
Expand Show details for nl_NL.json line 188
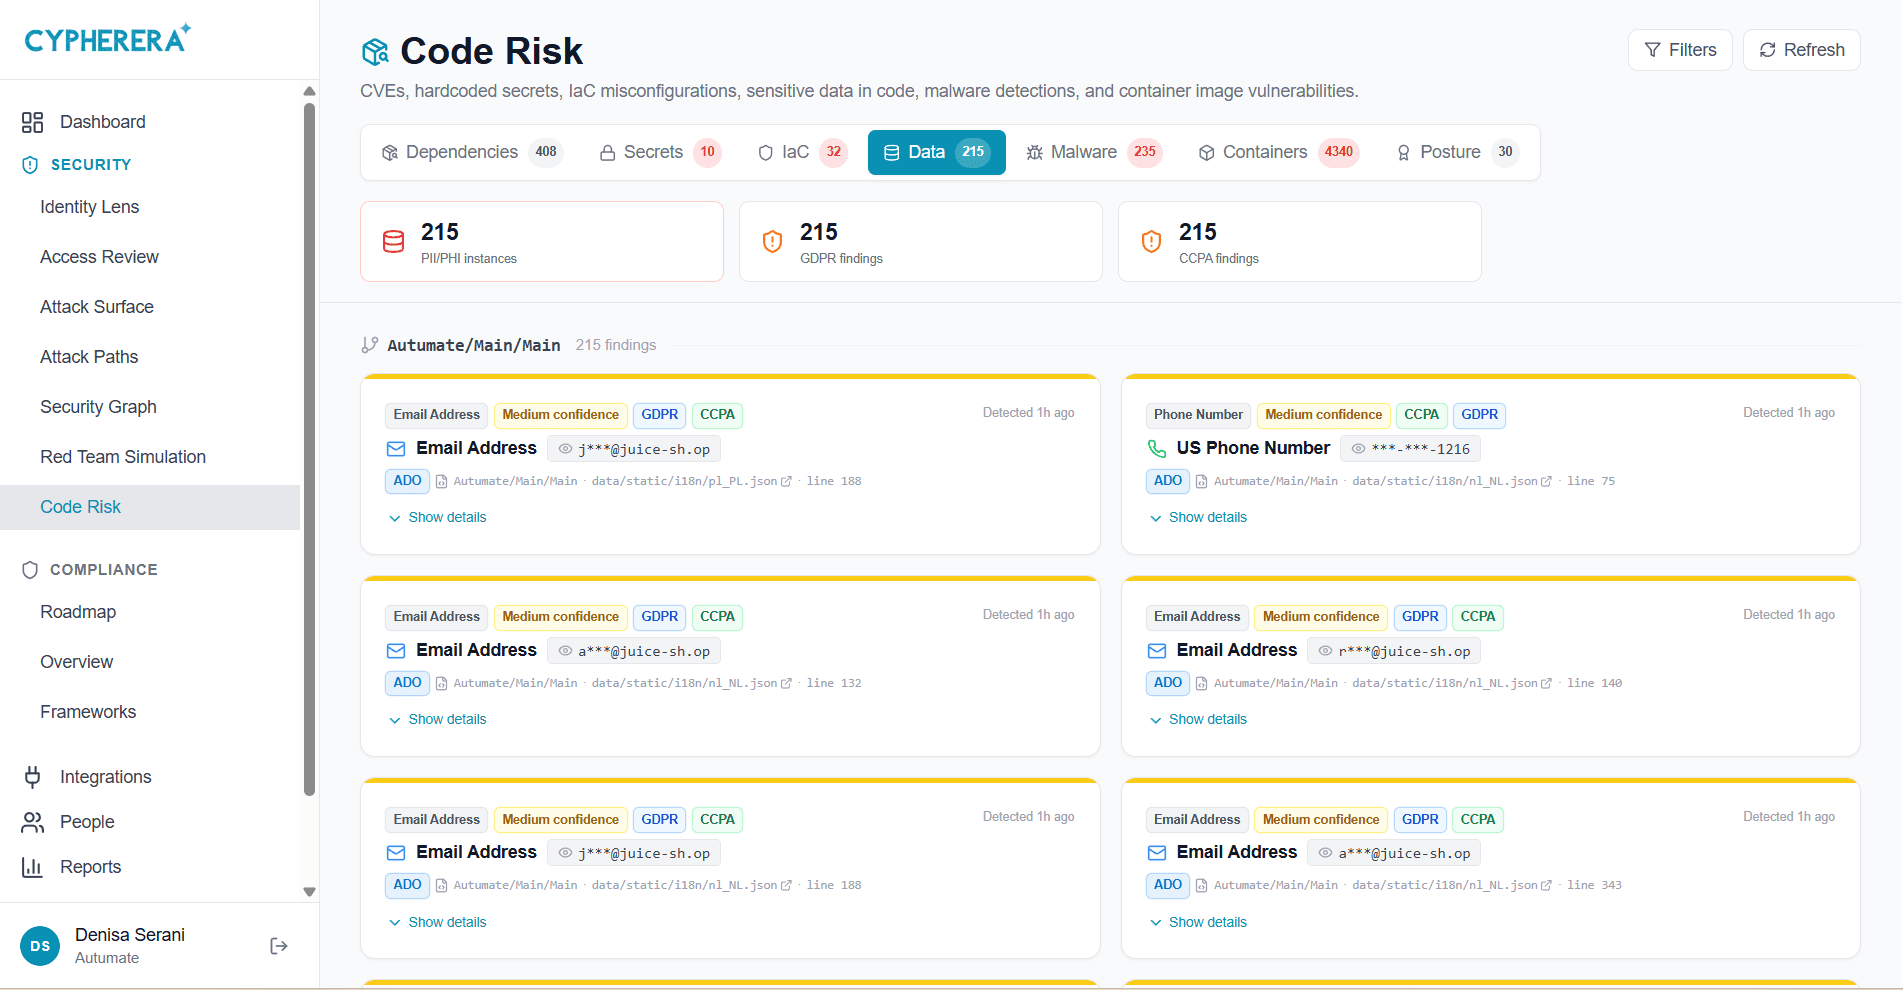(x=437, y=922)
